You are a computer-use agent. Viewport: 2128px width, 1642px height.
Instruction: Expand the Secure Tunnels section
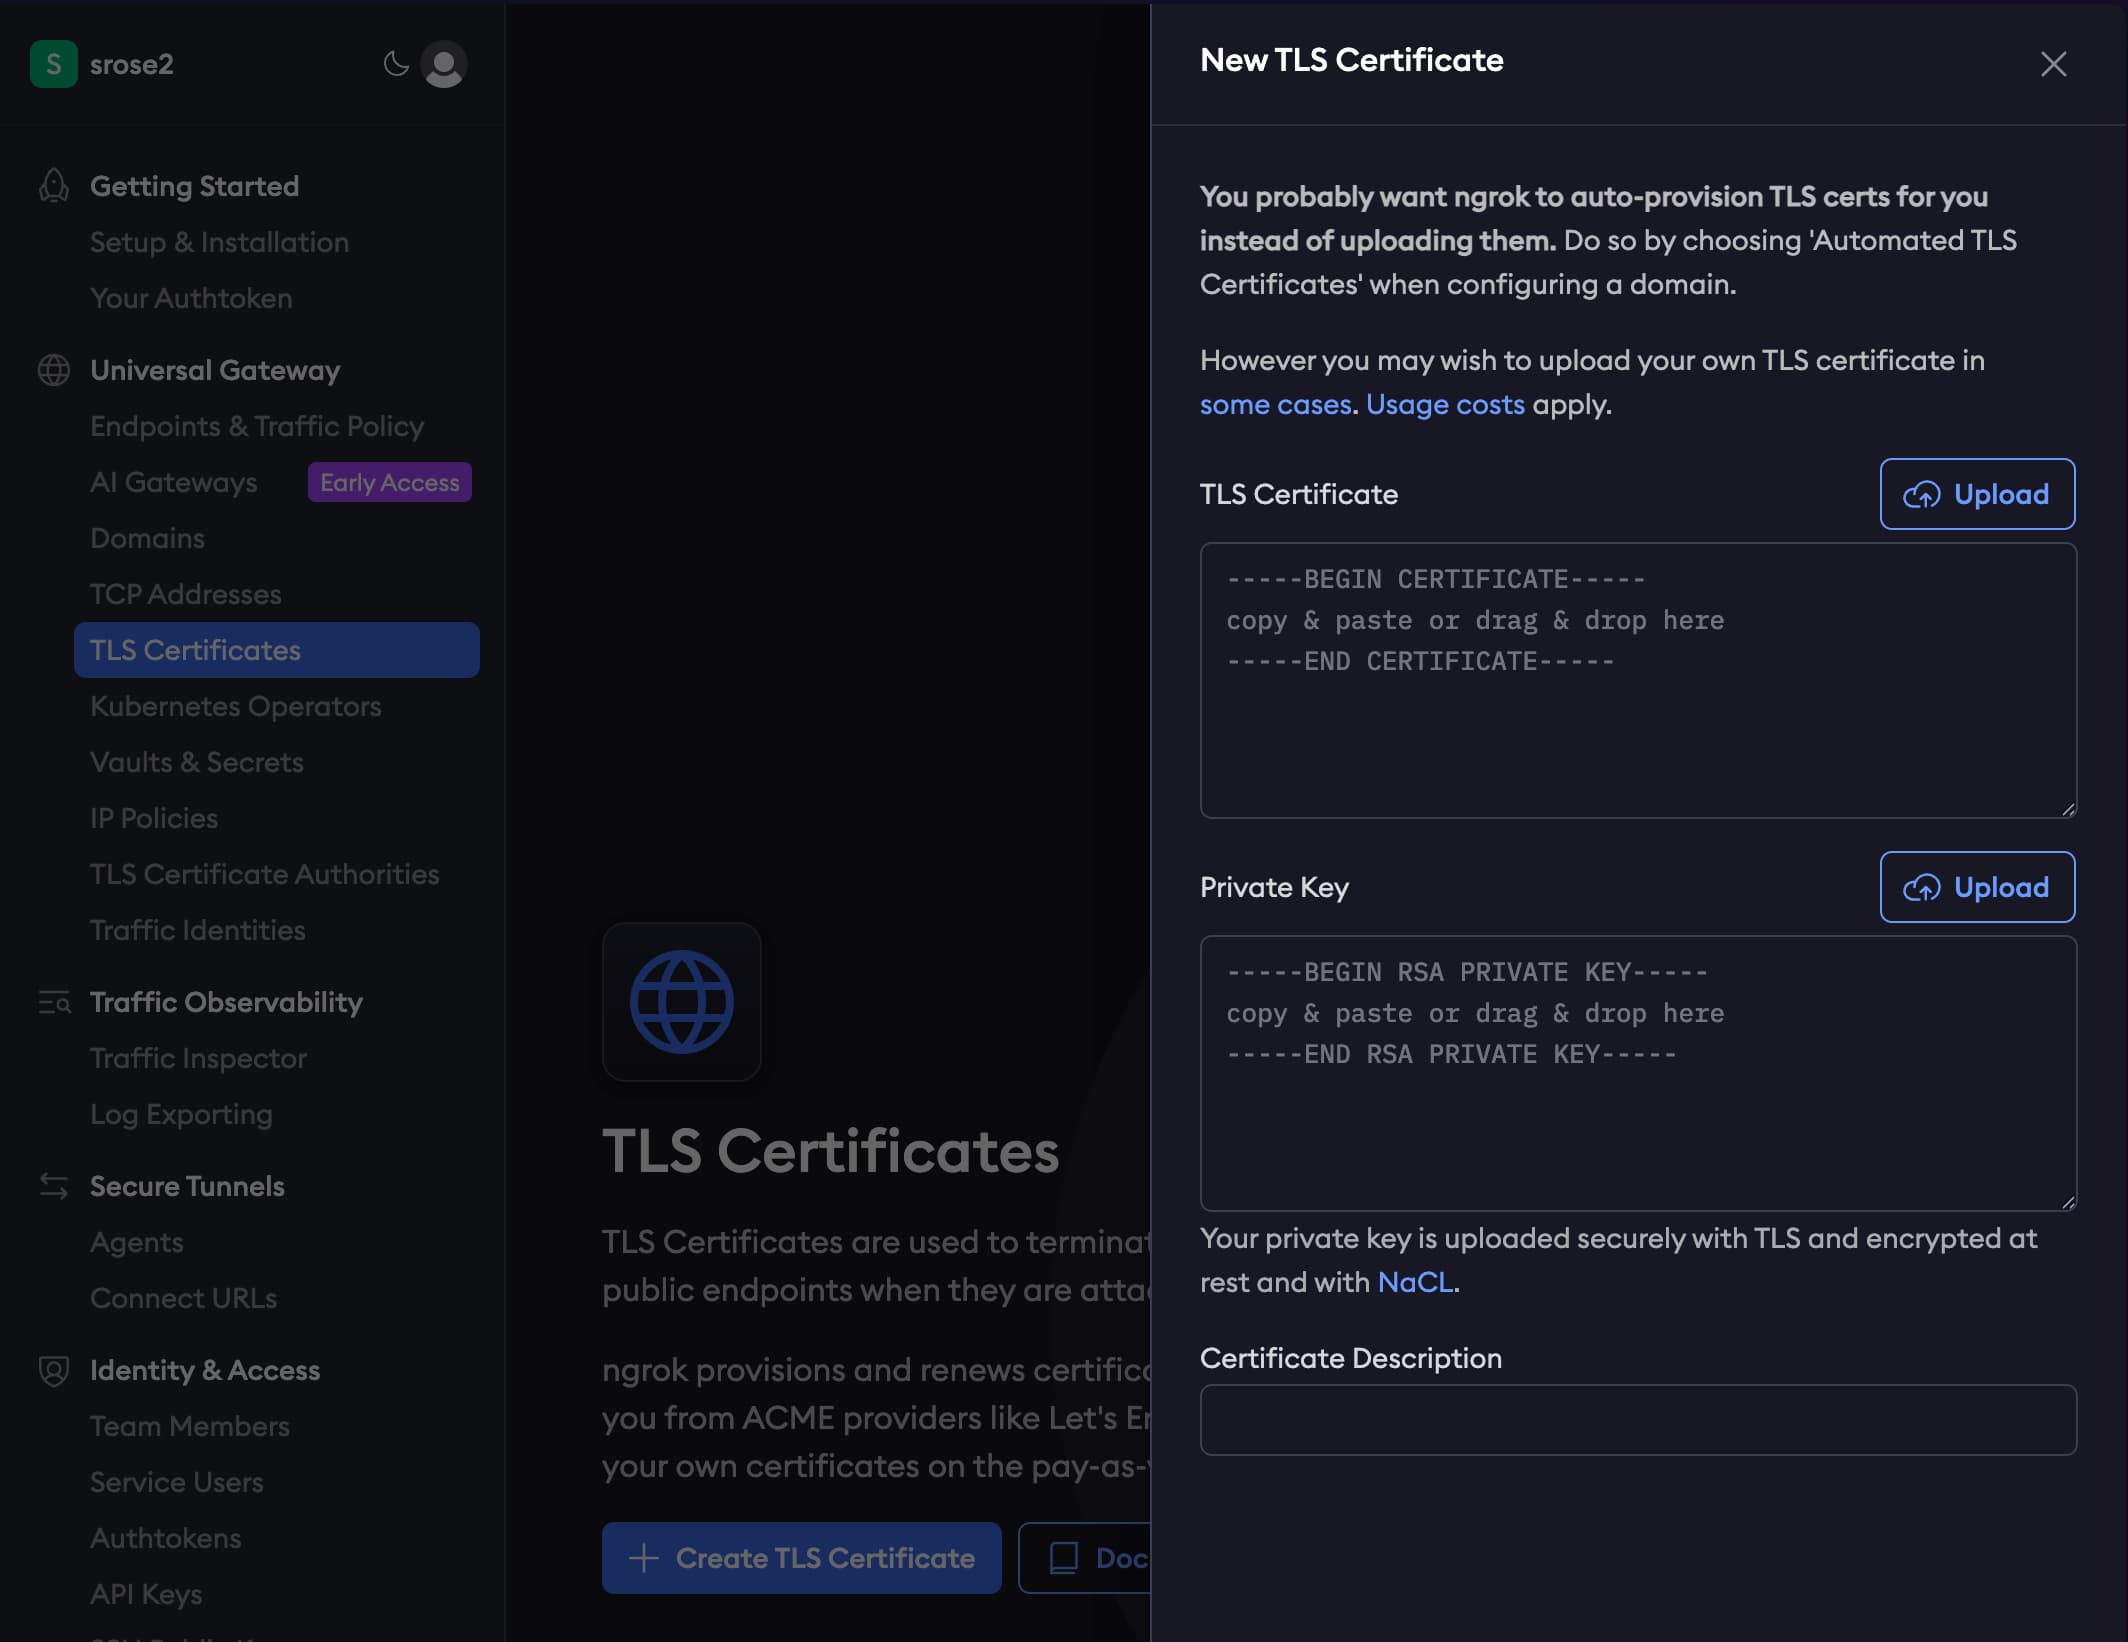click(186, 1186)
